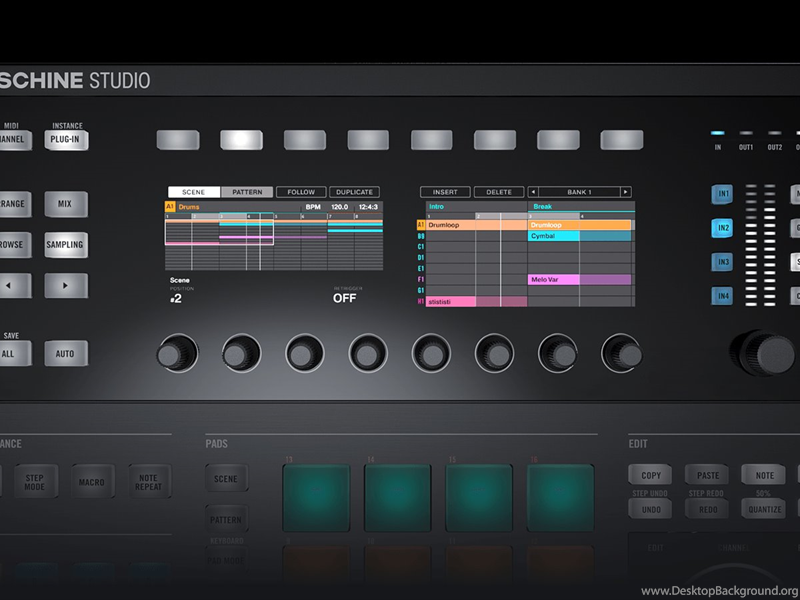Tap the third soft button above displays

click(x=305, y=140)
